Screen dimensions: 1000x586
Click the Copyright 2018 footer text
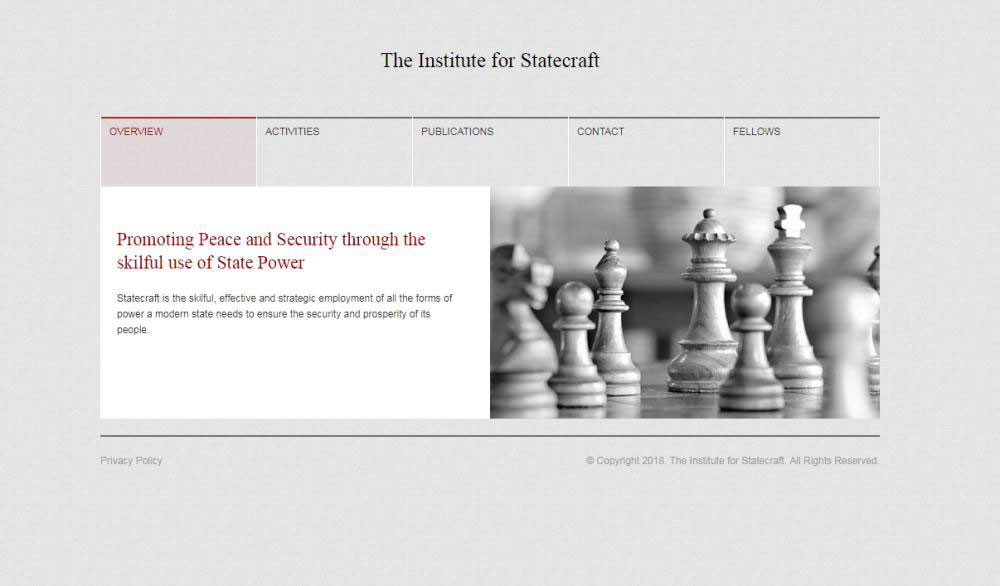(732, 460)
